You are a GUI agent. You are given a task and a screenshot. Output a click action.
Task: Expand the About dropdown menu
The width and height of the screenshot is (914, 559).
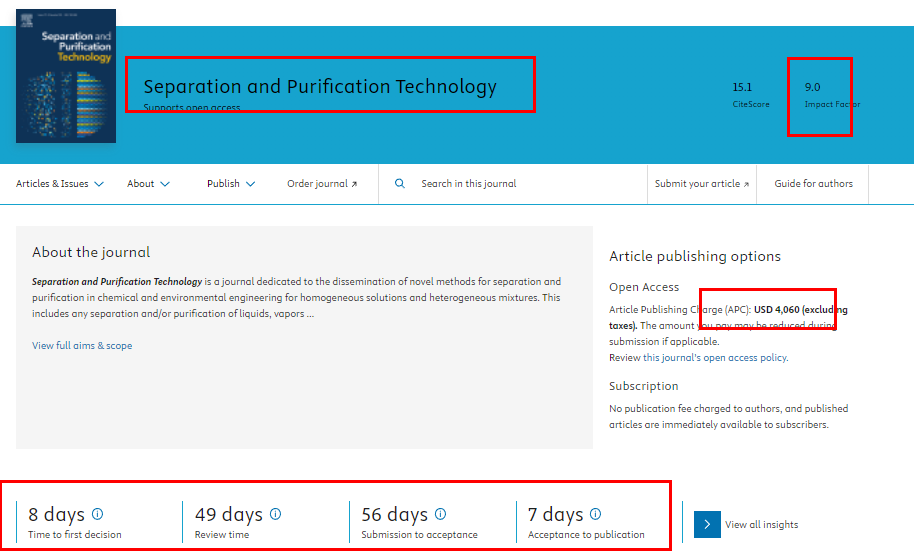point(148,184)
